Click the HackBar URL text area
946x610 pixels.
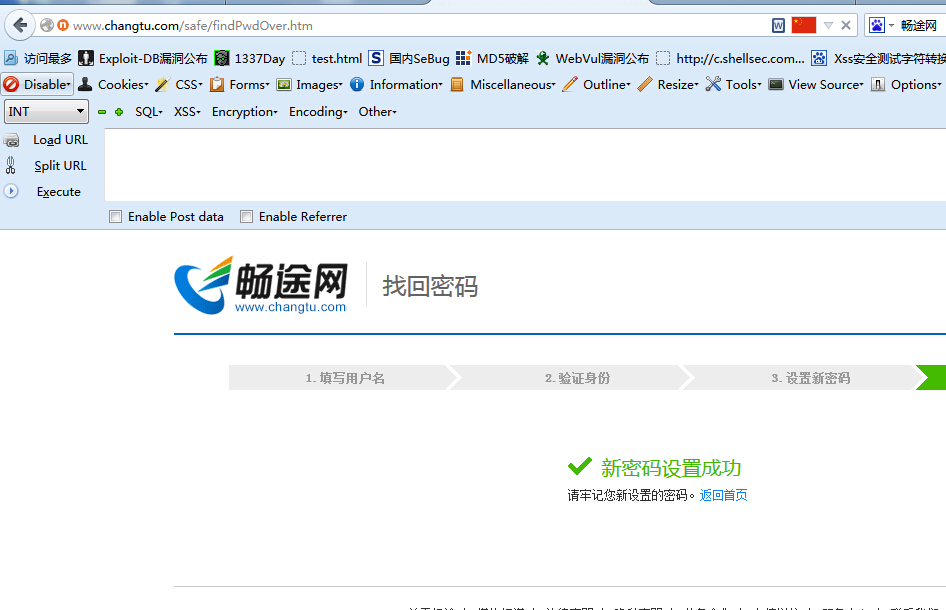(525, 165)
